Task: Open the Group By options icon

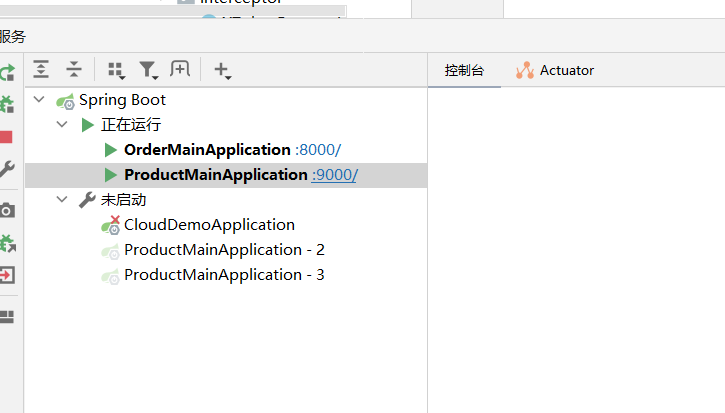Action: coord(116,70)
